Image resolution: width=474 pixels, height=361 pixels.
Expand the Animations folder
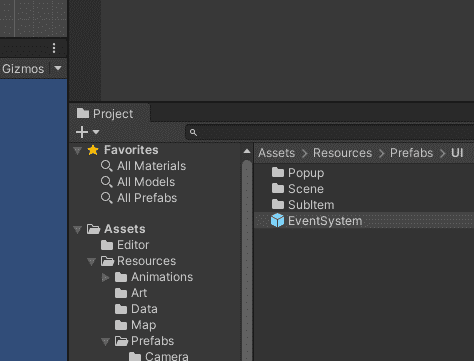[x=105, y=277]
